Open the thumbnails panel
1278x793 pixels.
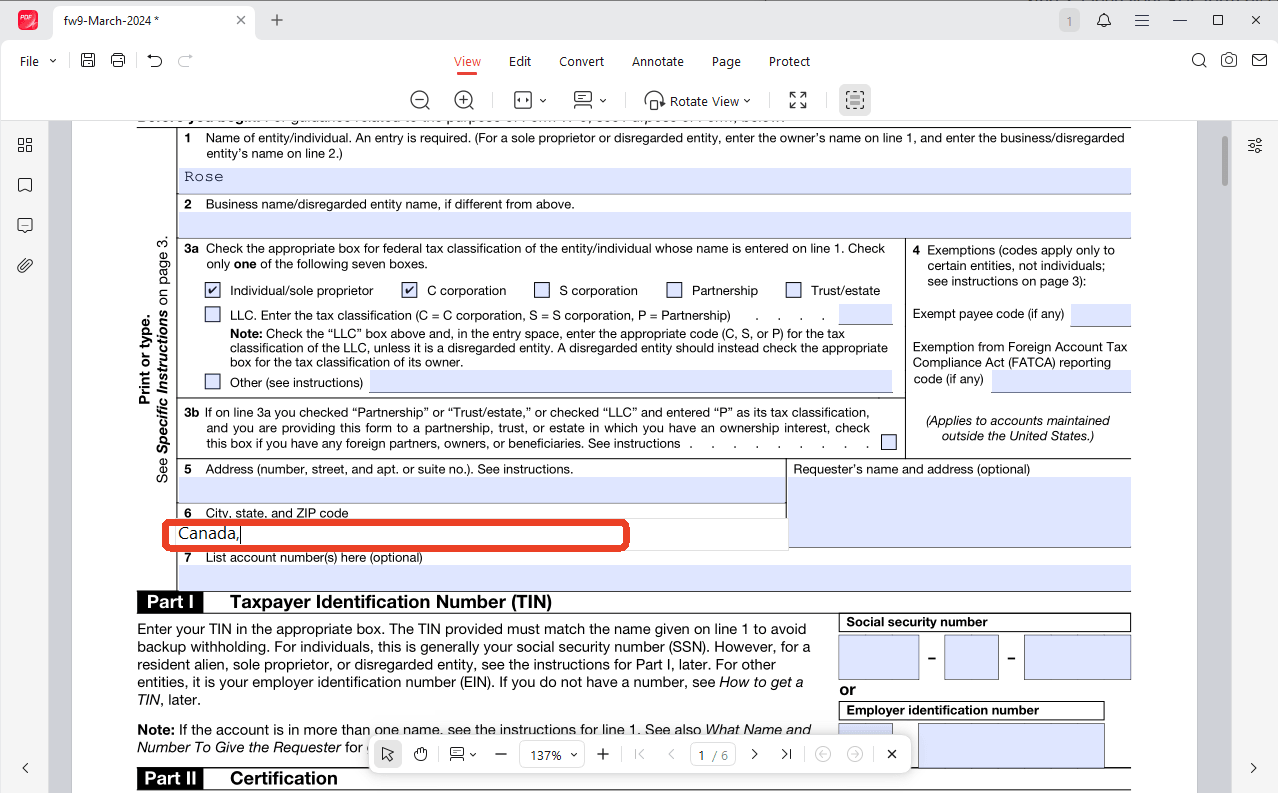25,145
